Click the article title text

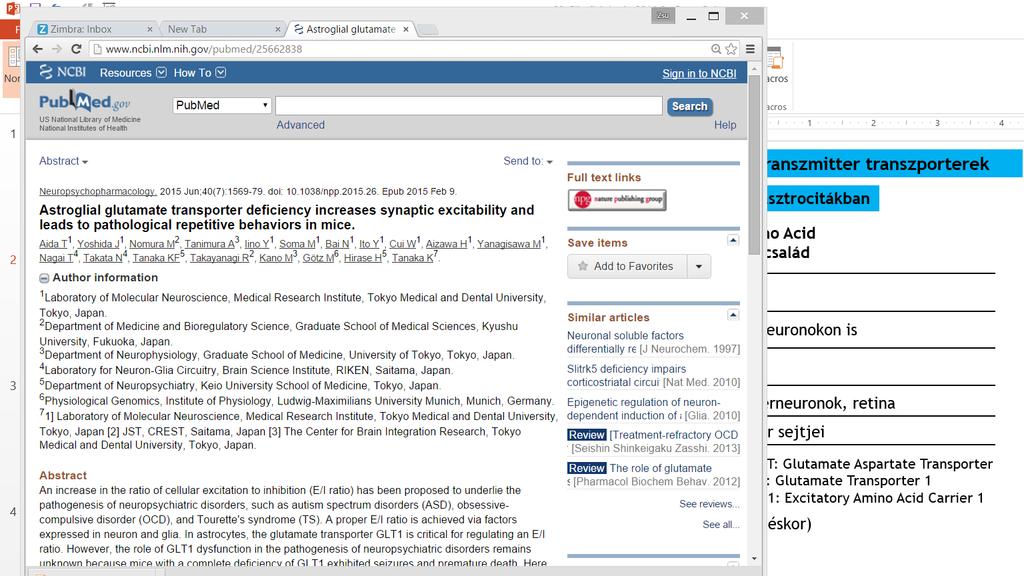[x=287, y=217]
